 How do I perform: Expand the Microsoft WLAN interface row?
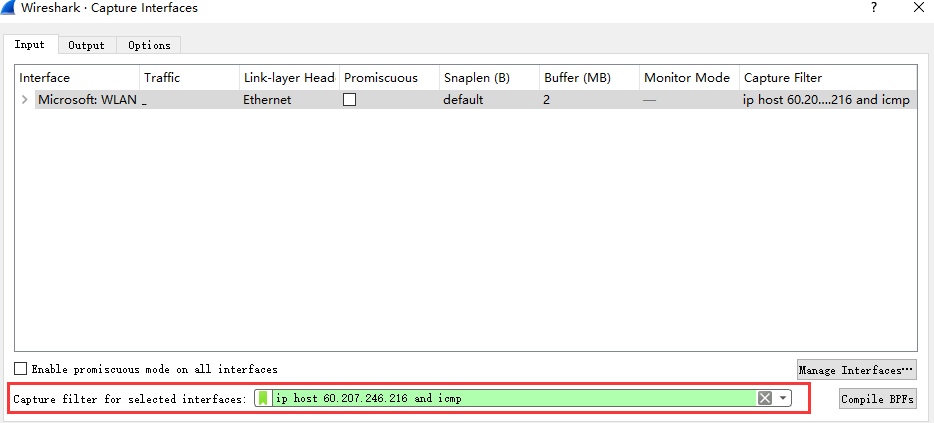point(25,100)
